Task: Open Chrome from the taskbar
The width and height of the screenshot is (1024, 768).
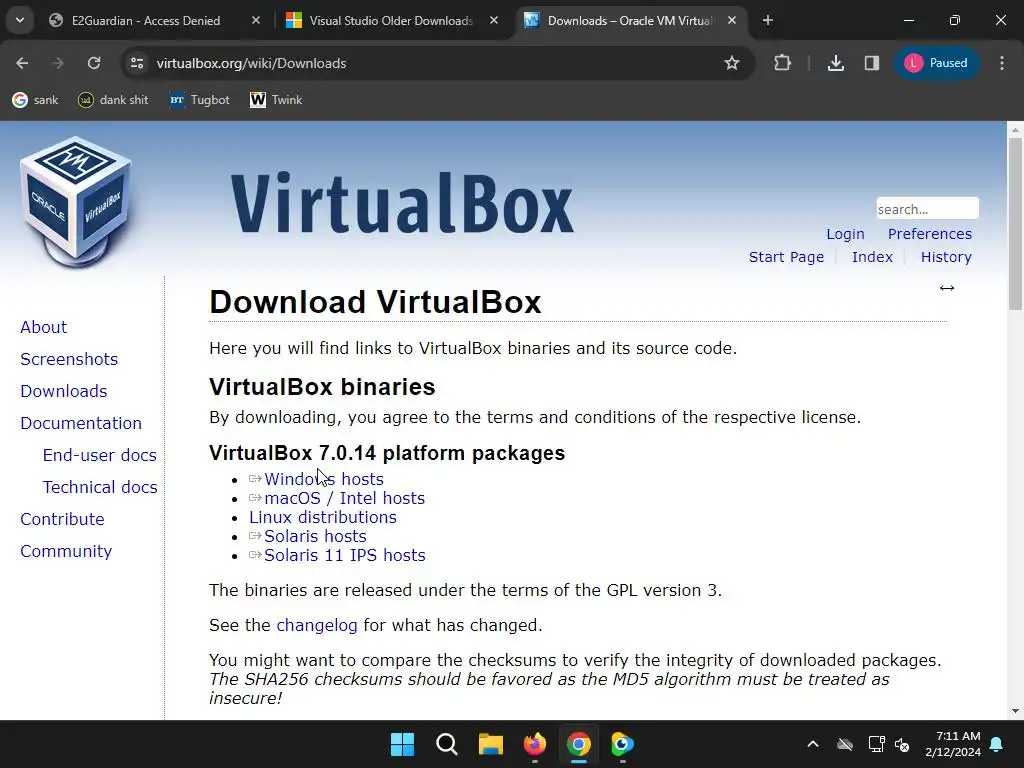Action: tap(579, 744)
